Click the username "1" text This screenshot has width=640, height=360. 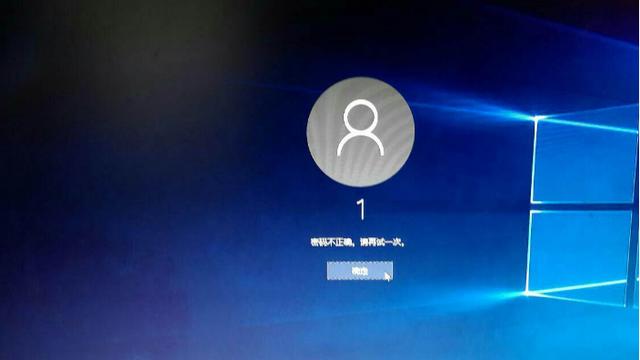(x=361, y=210)
